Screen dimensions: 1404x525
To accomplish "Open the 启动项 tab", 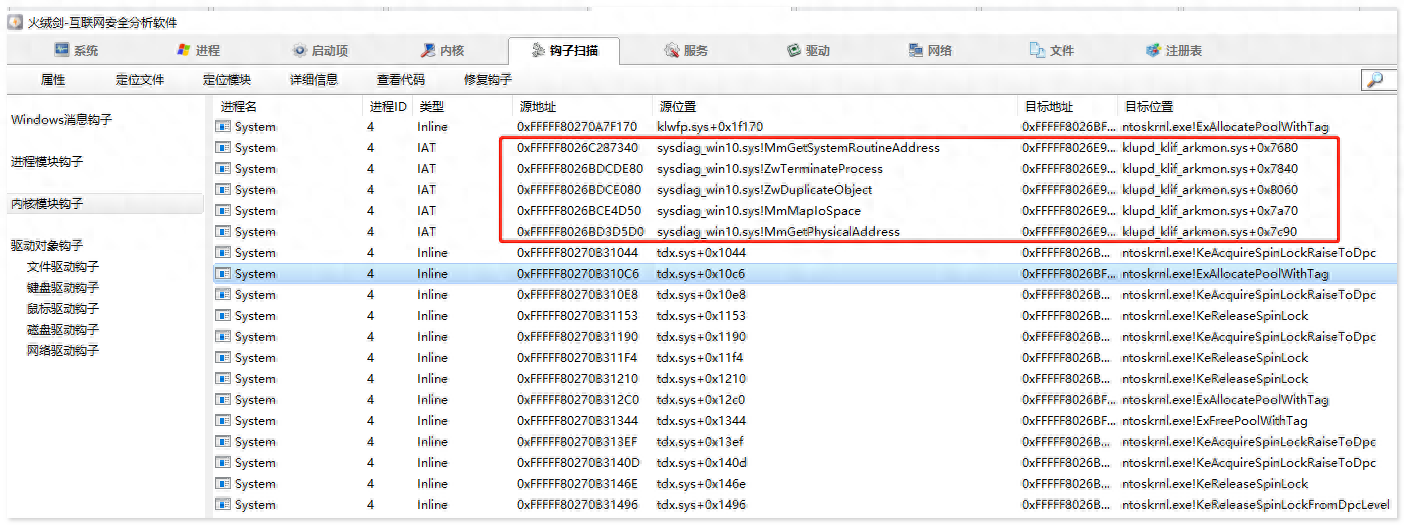I will pos(320,50).
